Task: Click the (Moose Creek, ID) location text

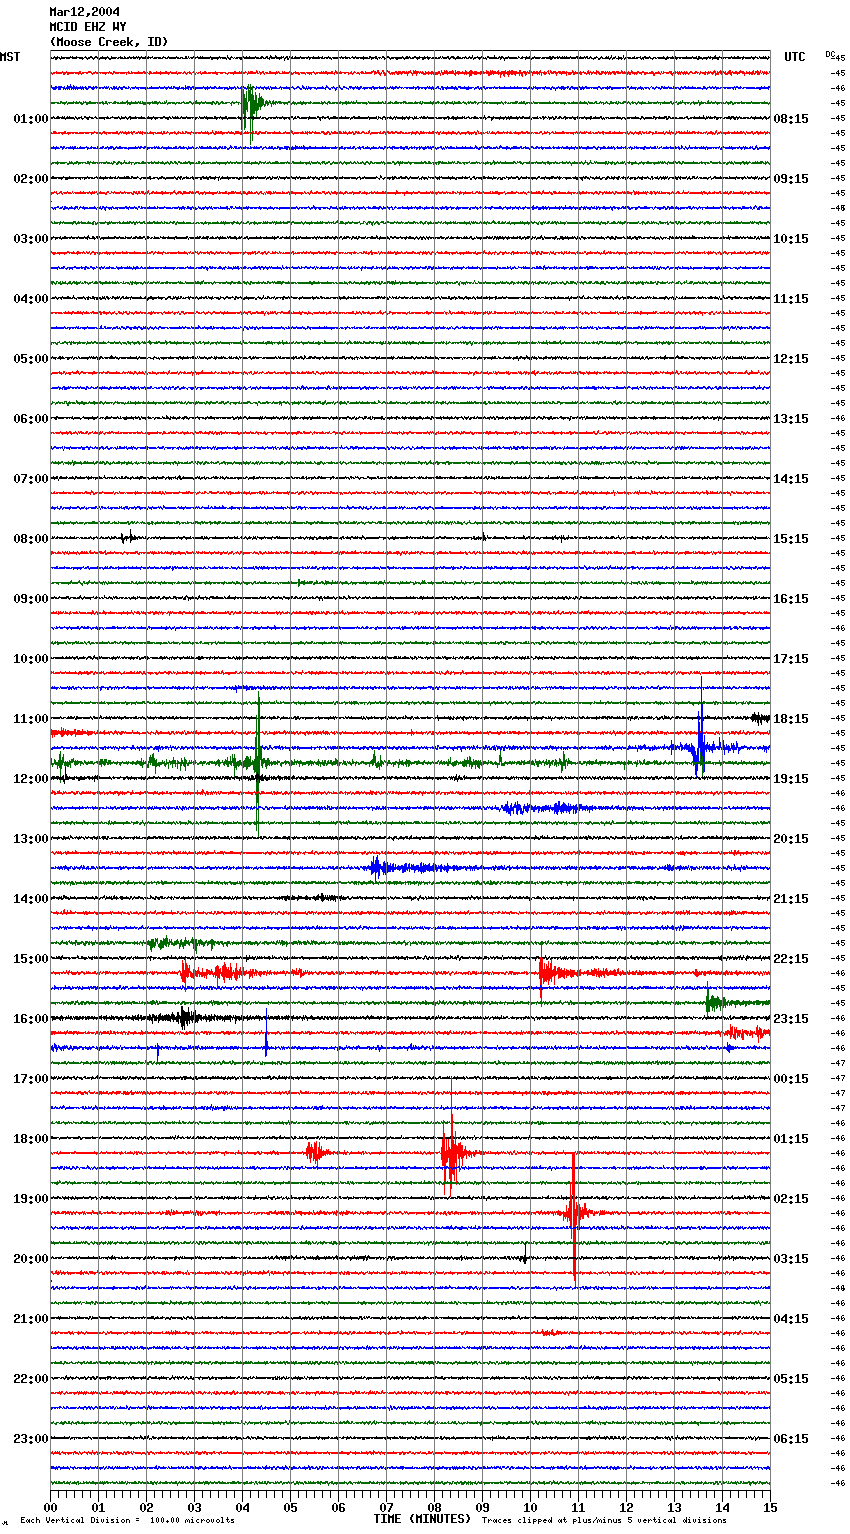Action: 109,42
